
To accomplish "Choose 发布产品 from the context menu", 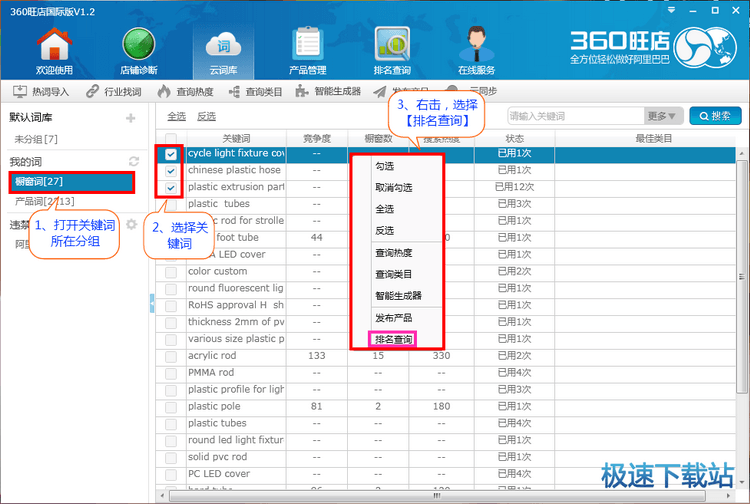I will click(x=394, y=318).
